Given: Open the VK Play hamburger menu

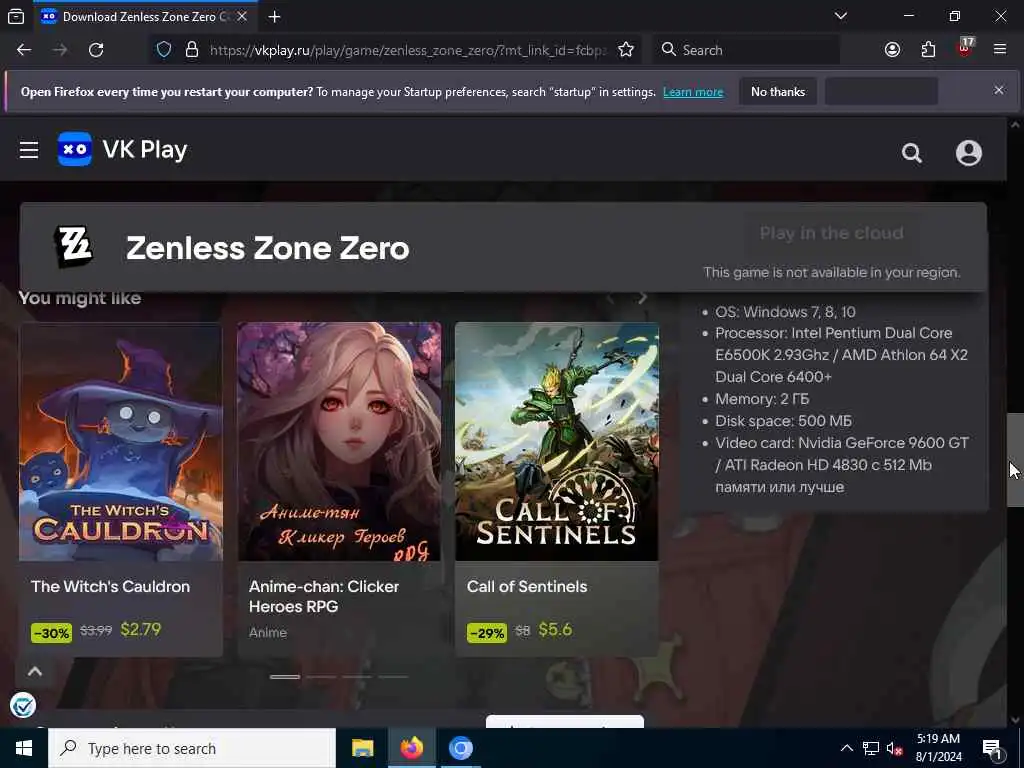Looking at the screenshot, I should coord(29,150).
